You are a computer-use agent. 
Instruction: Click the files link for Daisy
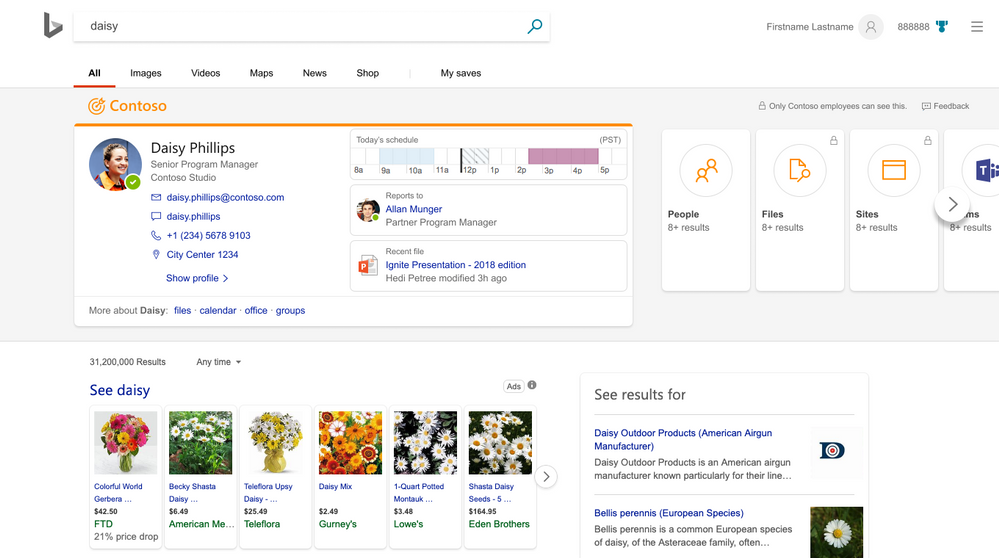182,311
